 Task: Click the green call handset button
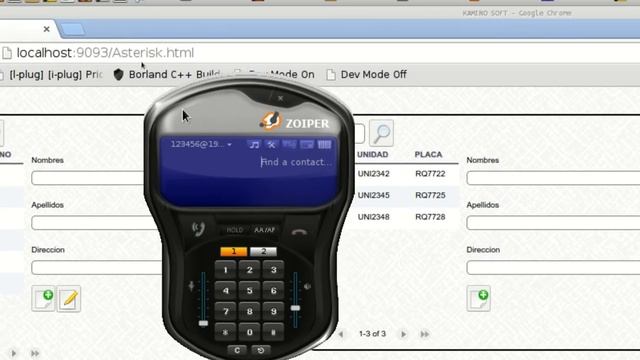point(199,229)
